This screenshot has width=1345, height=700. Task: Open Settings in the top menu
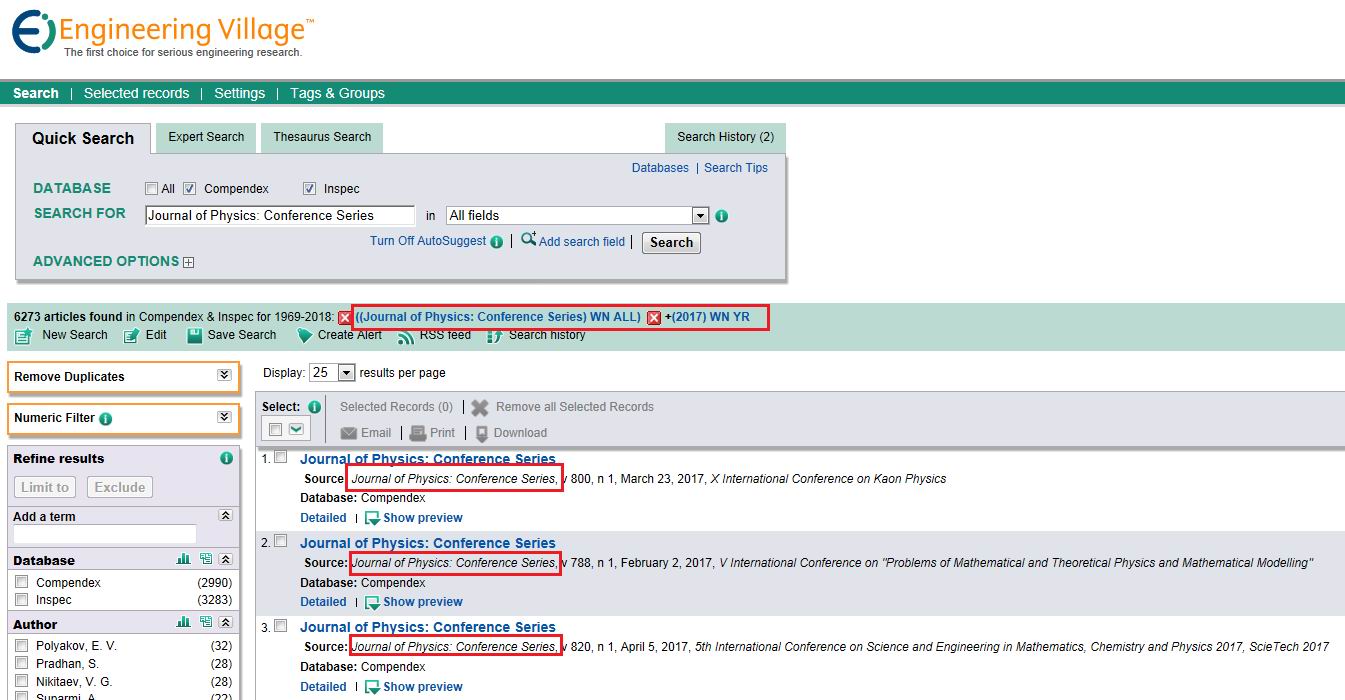239,93
